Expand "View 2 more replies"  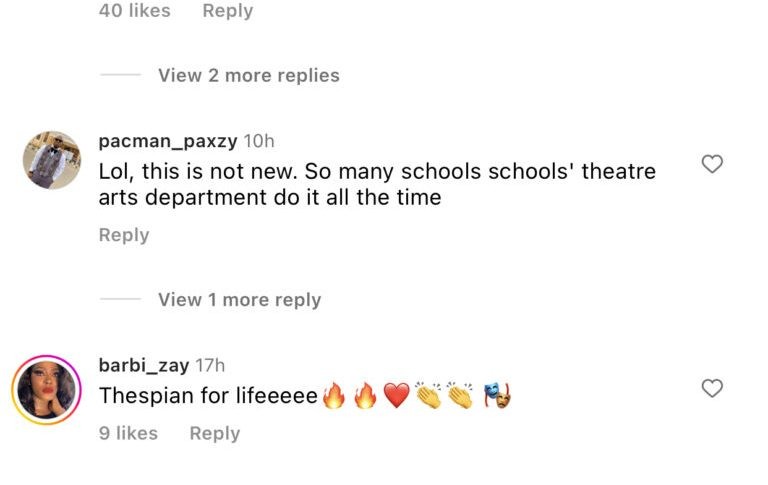coord(248,76)
